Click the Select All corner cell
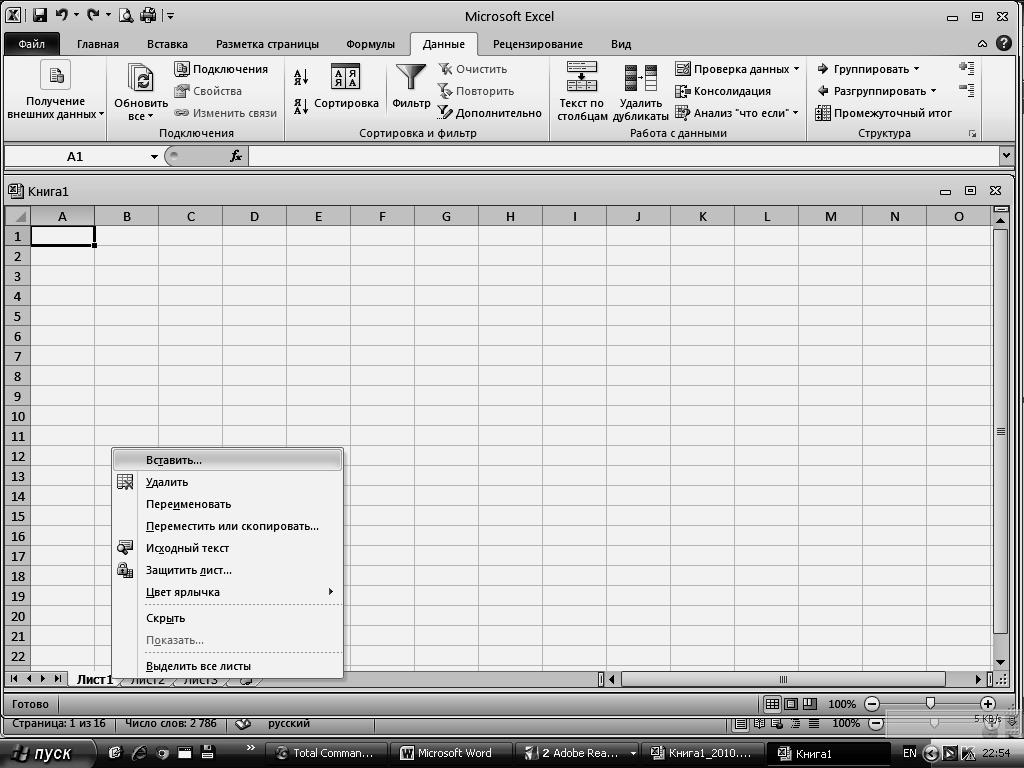1024x768 pixels. coord(18,216)
